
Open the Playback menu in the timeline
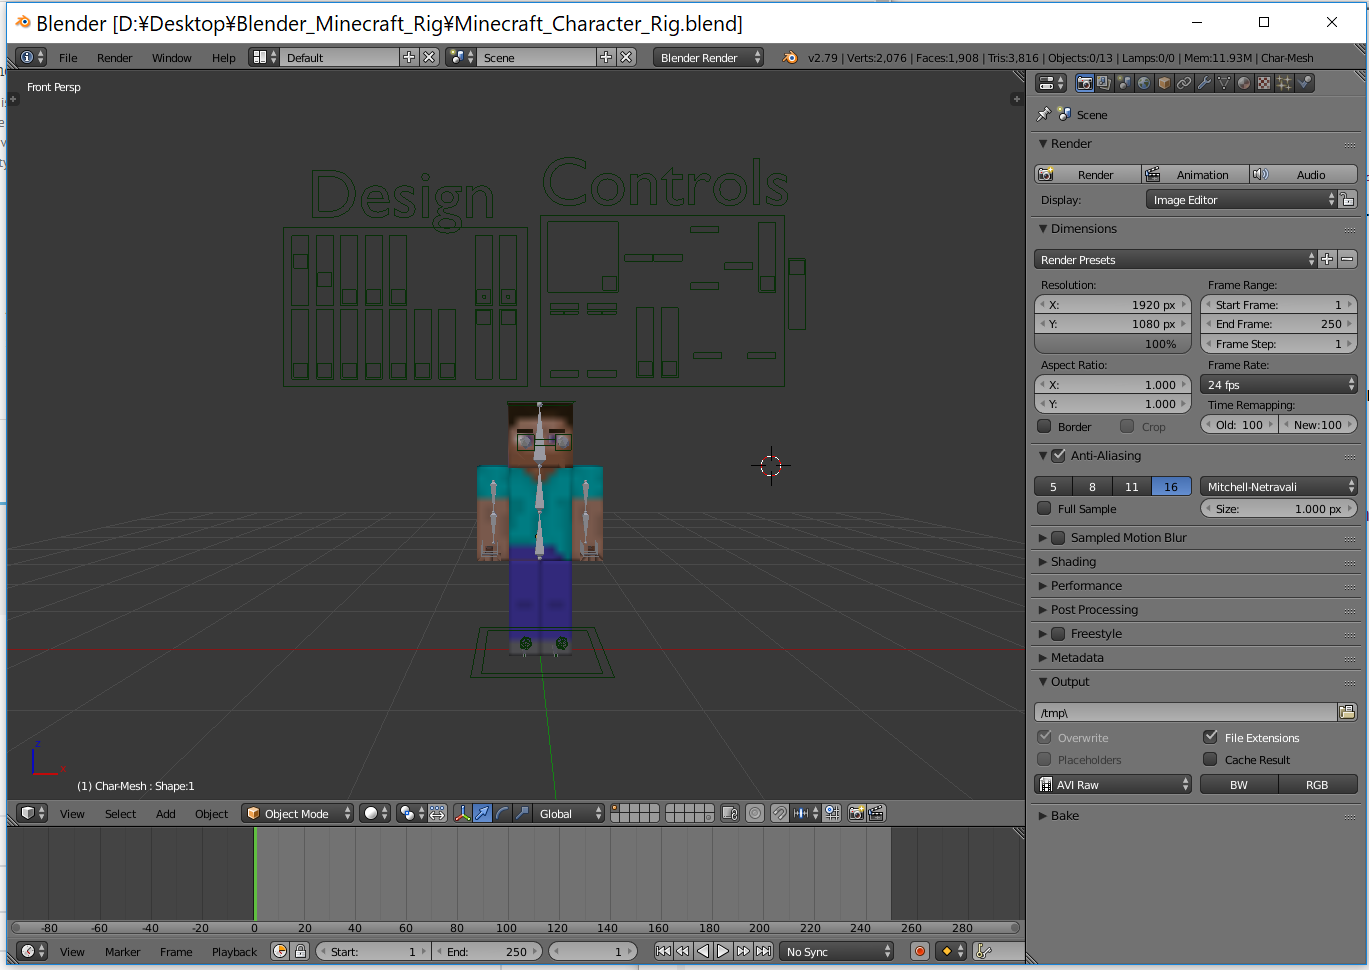tap(234, 951)
